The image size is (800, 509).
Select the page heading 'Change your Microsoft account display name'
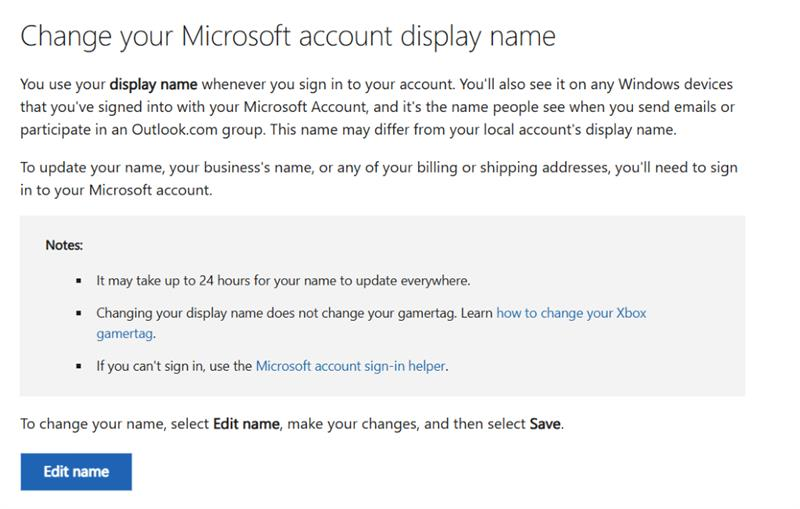pos(288,37)
